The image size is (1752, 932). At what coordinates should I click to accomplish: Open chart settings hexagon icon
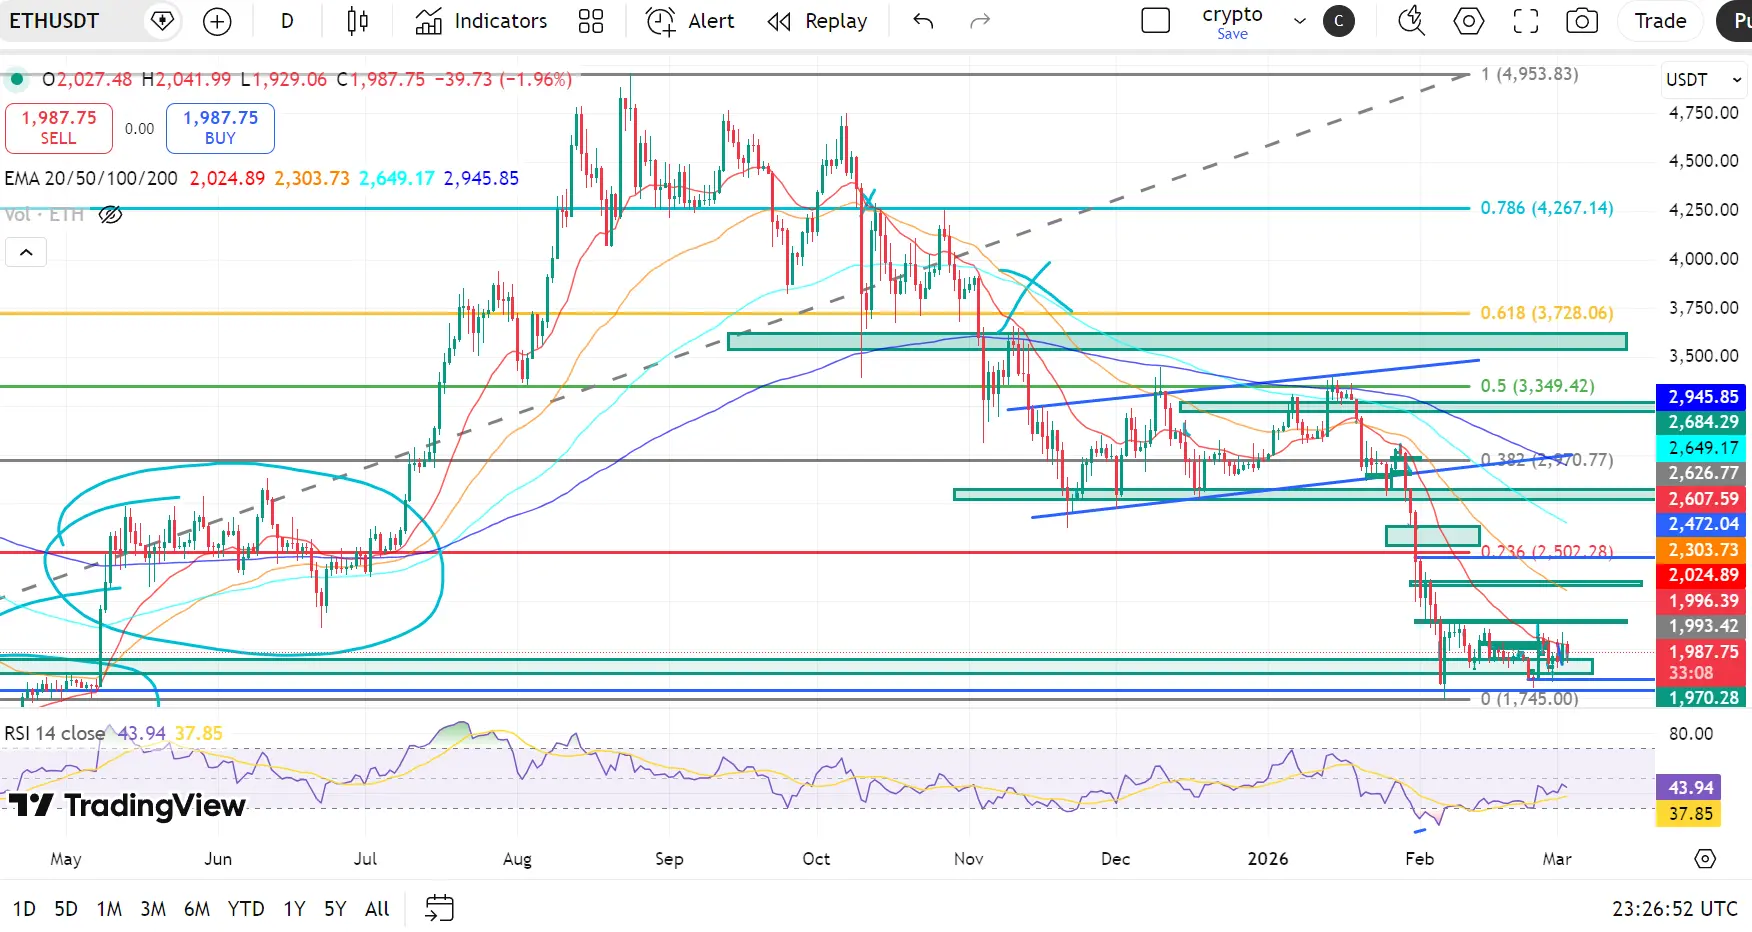coord(1468,21)
